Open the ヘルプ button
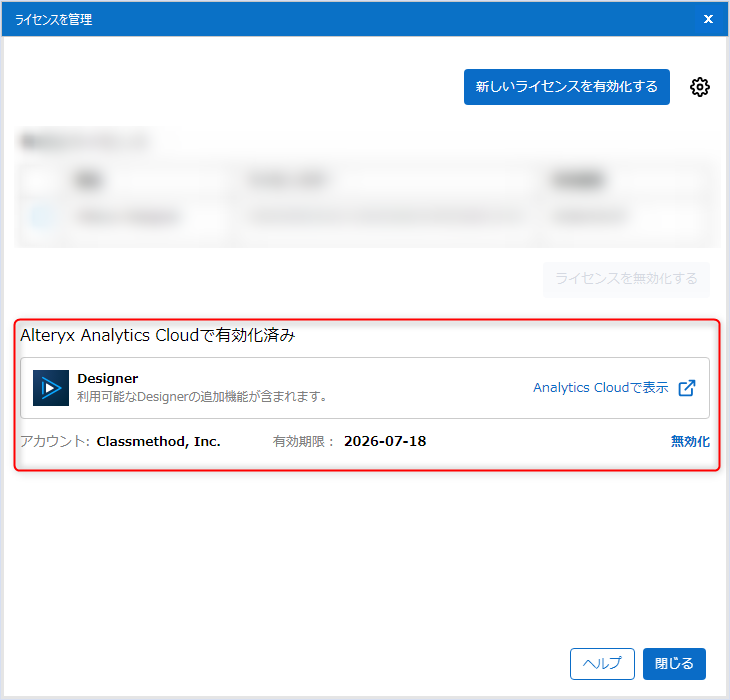Image resolution: width=730 pixels, height=700 pixels. pyautogui.click(x=602, y=664)
